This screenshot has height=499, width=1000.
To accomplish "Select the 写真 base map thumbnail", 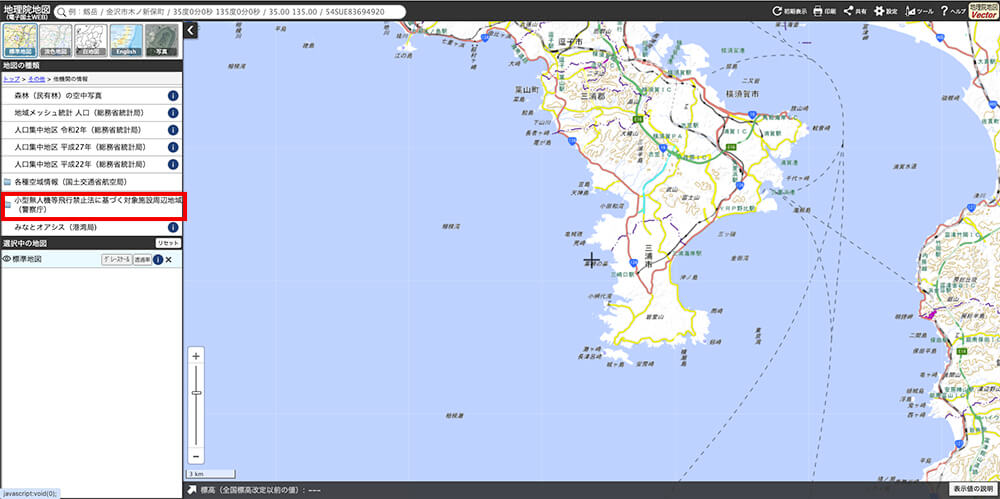I will [161, 40].
